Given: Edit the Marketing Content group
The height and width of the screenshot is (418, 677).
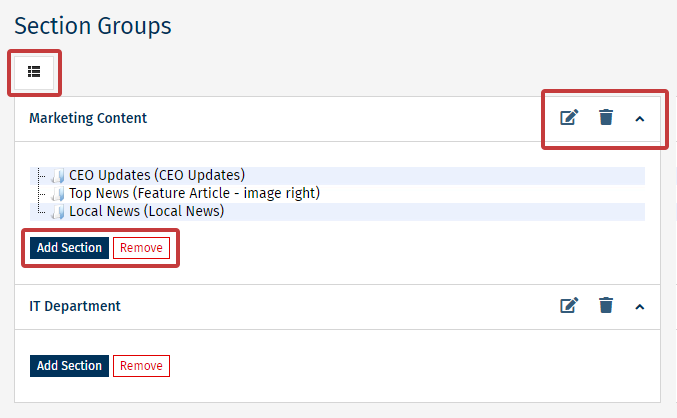Looking at the screenshot, I should point(569,118).
